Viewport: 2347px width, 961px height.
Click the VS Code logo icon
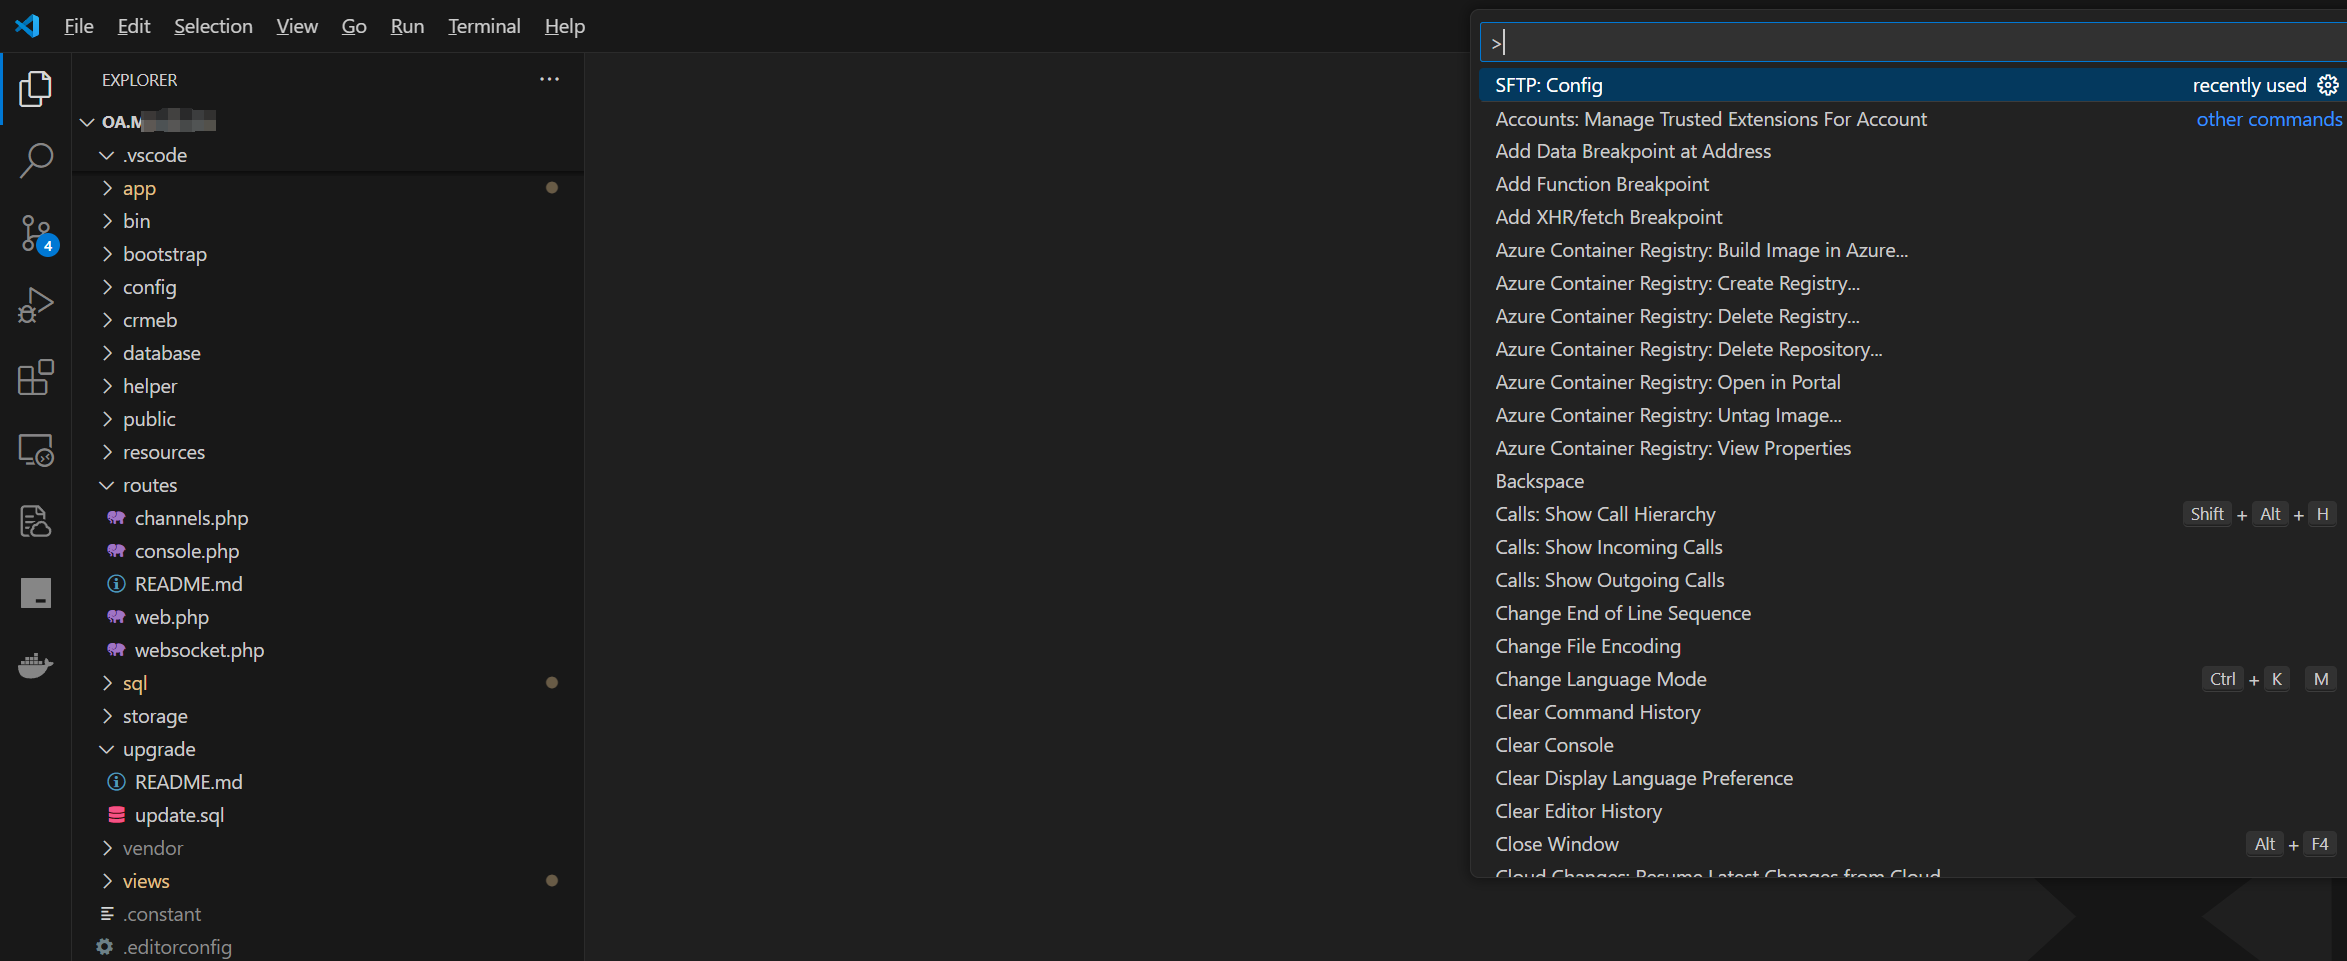click(27, 26)
